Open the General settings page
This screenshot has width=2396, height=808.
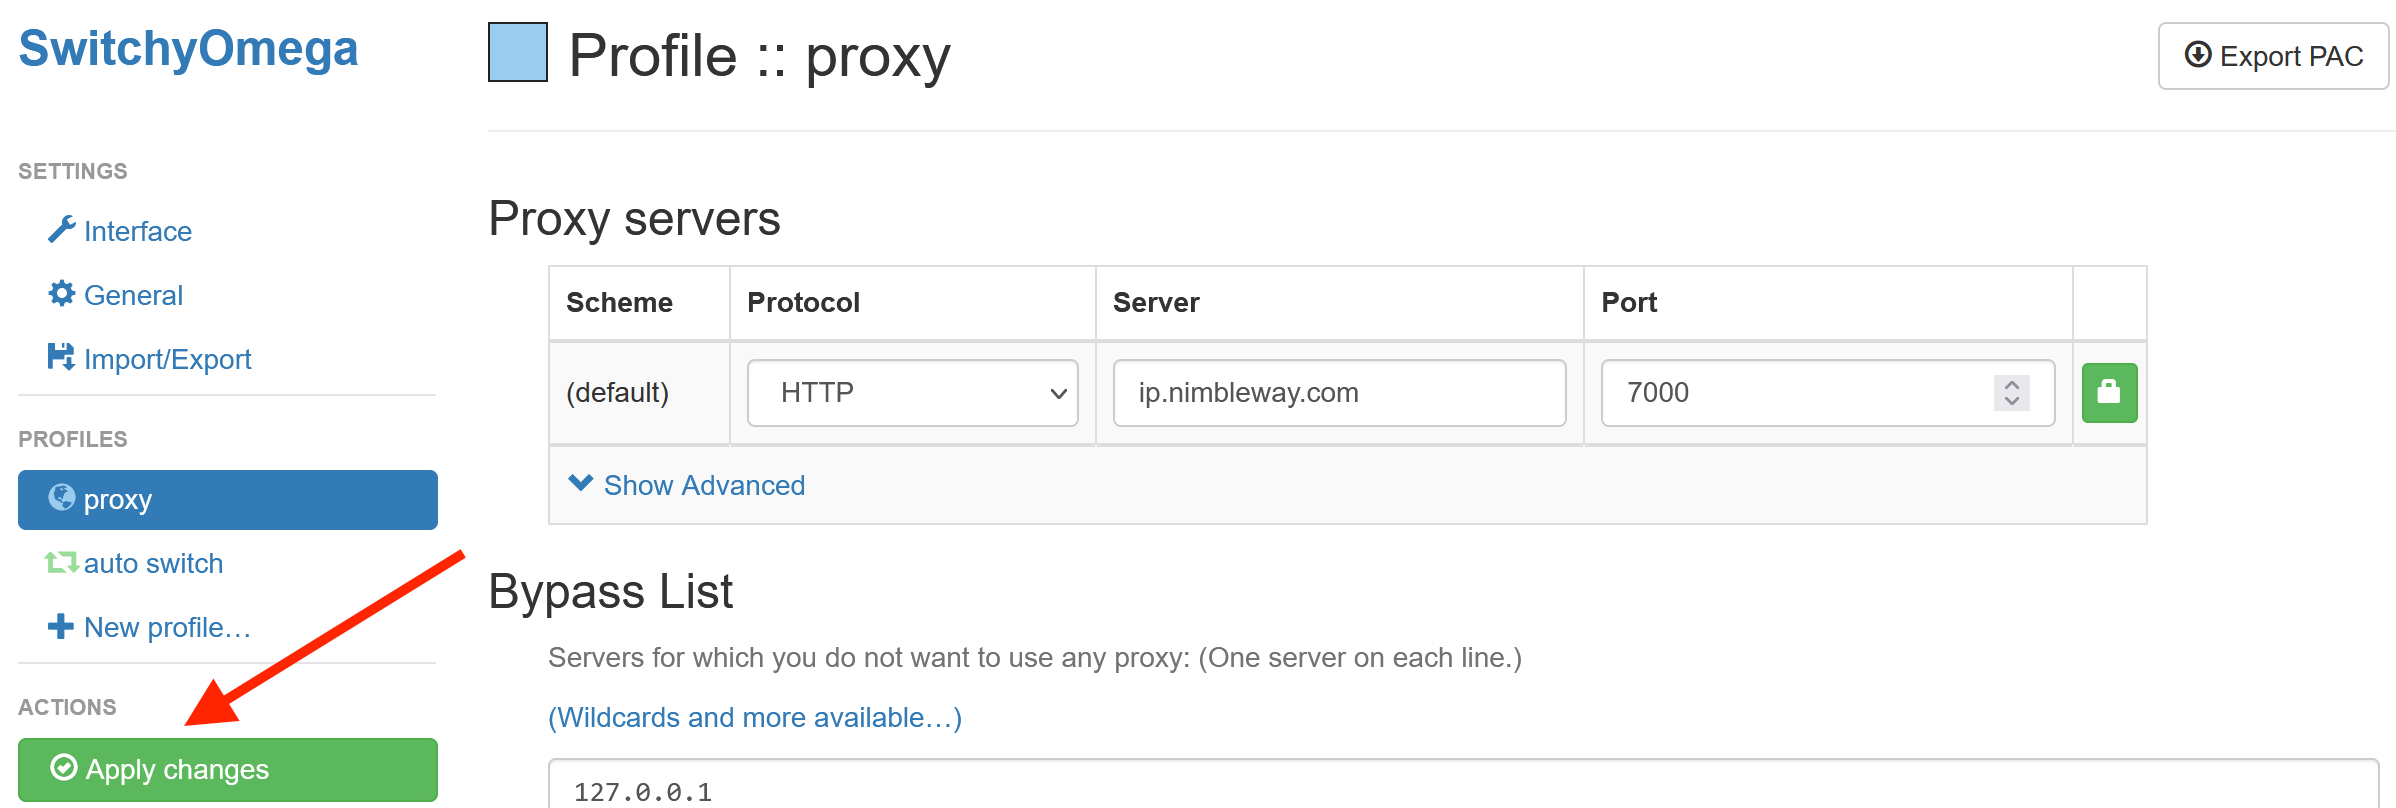pos(133,295)
